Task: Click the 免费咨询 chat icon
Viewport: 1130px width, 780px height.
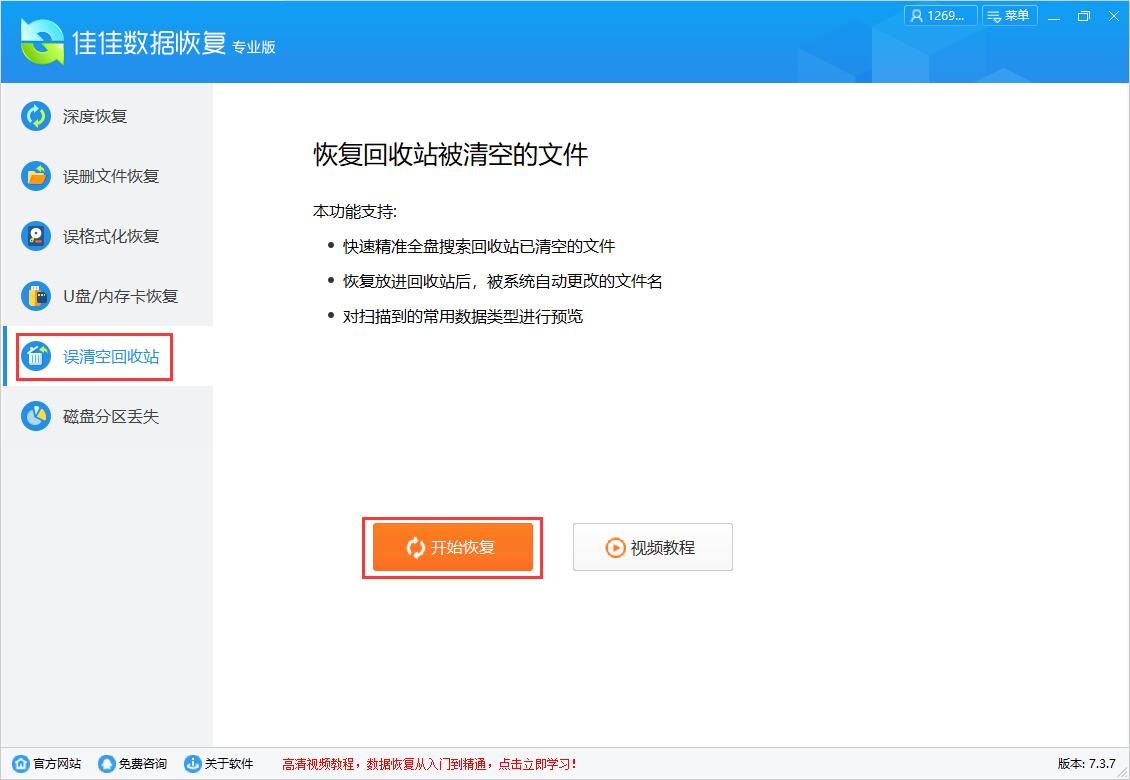Action: [107, 763]
